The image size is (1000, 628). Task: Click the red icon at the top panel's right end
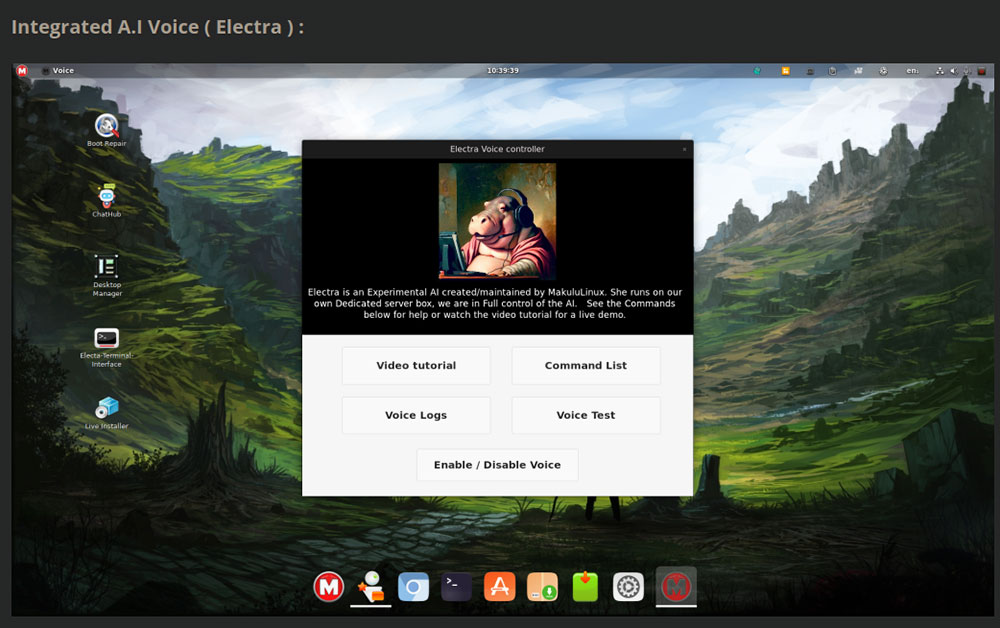[x=982, y=71]
